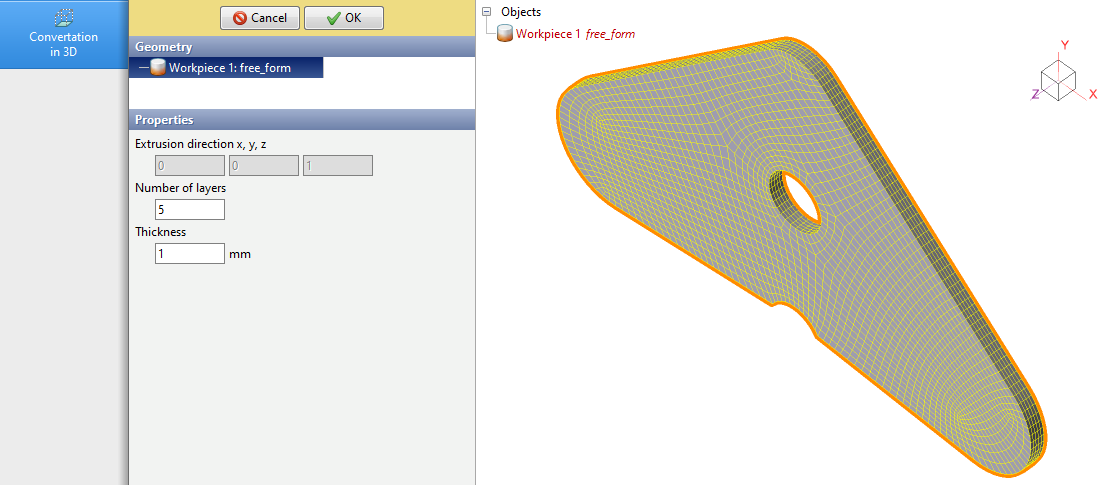Click the Geometry section header
Image resolution: width=1118 pixels, height=485 pixels.
pyautogui.click(x=301, y=47)
